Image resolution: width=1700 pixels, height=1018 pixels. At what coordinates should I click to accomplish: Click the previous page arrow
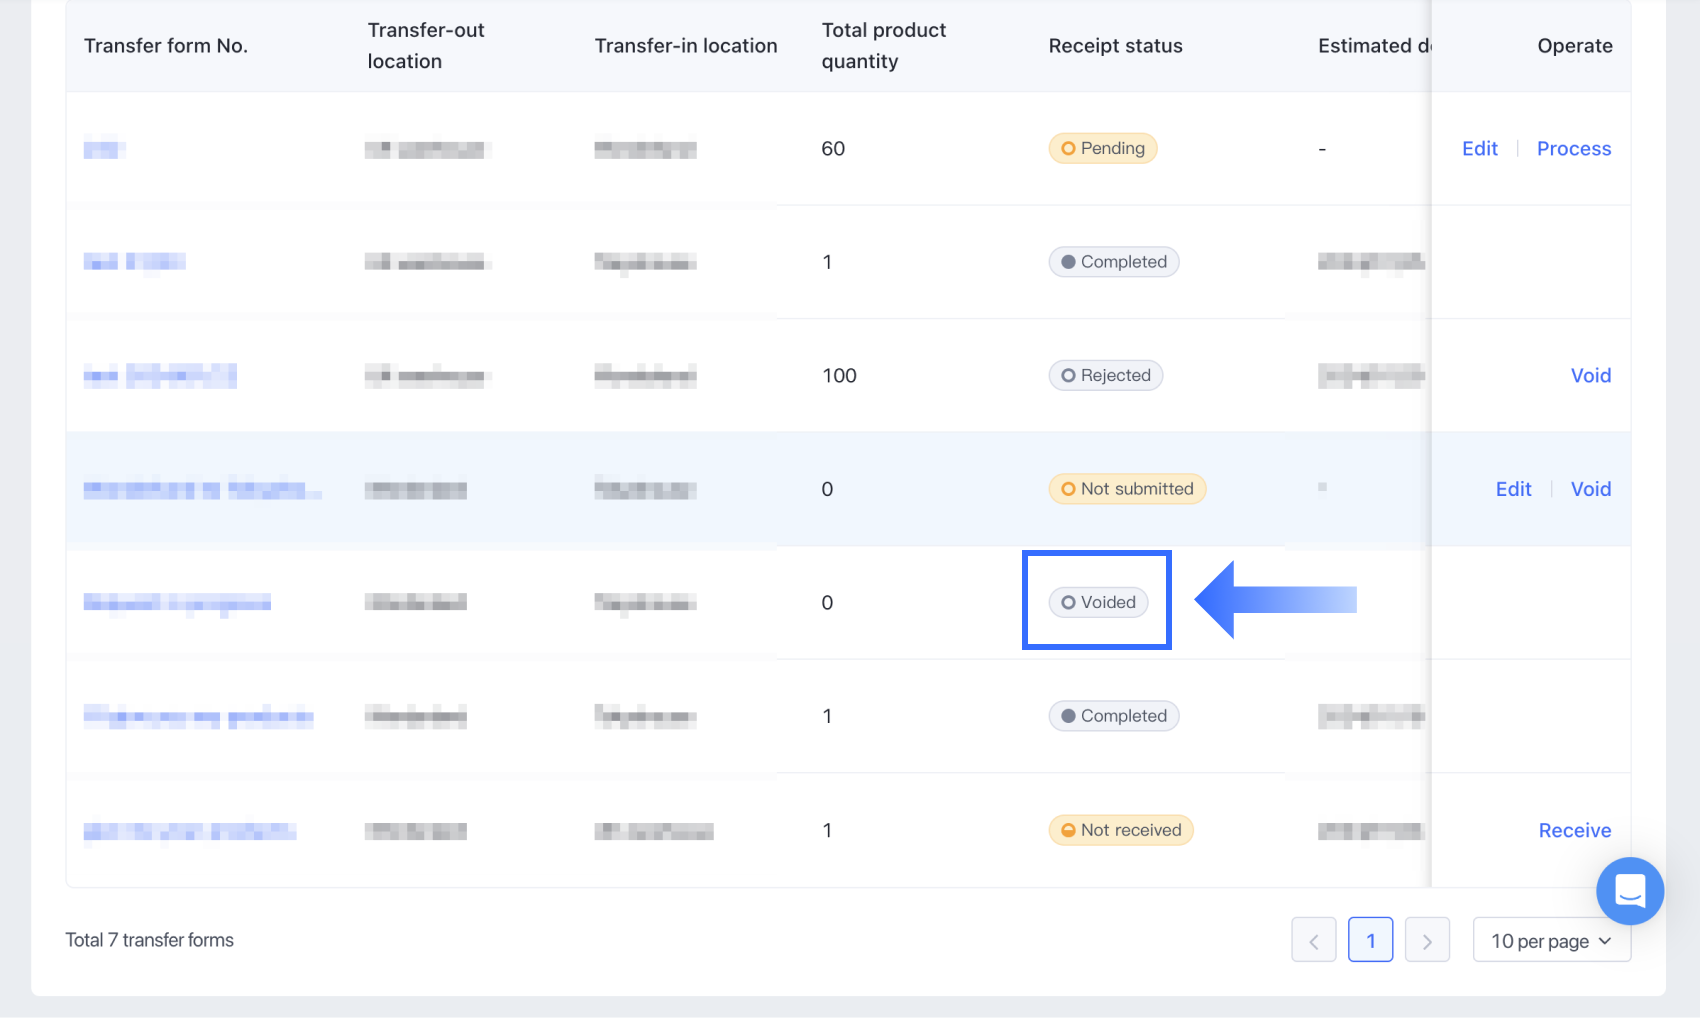pos(1313,941)
